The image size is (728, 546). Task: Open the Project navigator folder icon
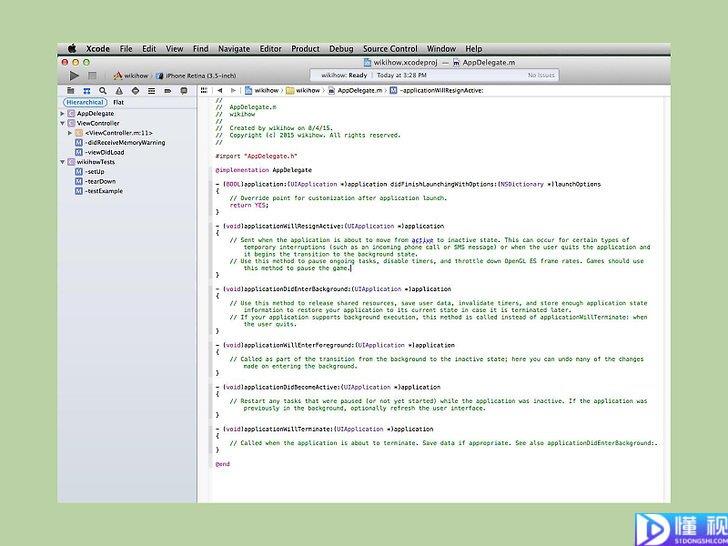click(x=71, y=91)
